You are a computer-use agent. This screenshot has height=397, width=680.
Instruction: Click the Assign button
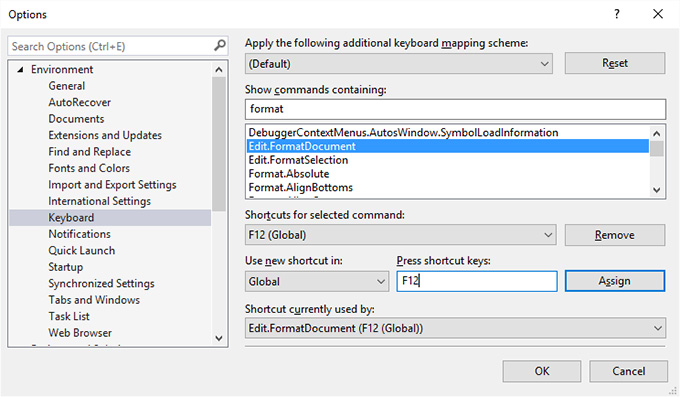pyautogui.click(x=615, y=281)
